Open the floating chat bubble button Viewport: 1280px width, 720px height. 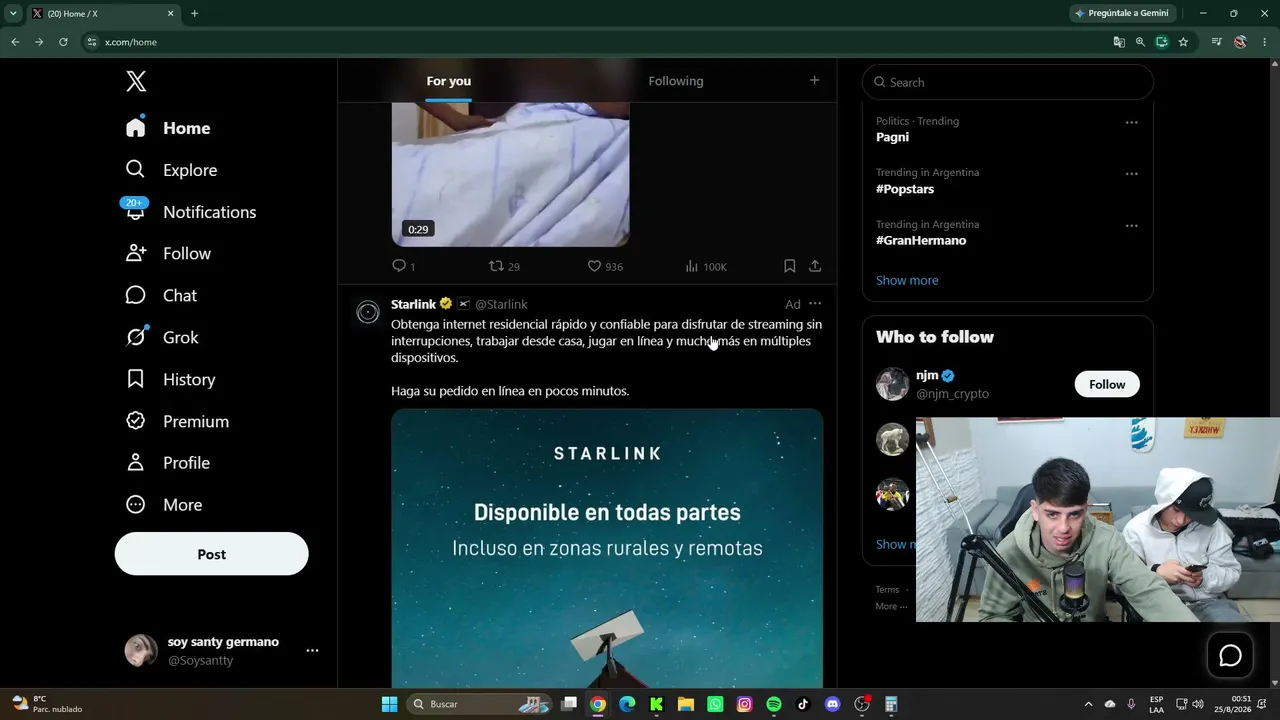tap(1230, 655)
